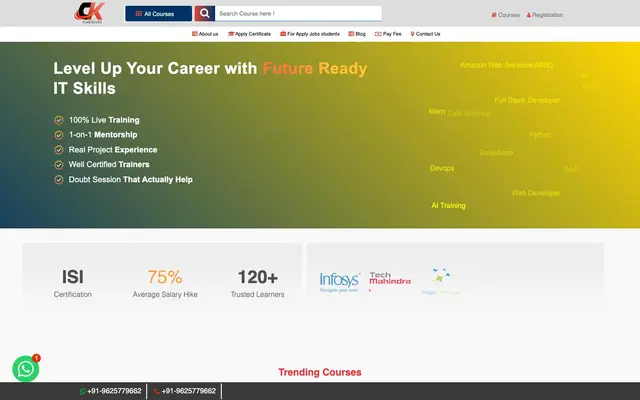The height and width of the screenshot is (400, 640).
Task: Click the Devops course tag
Action: click(442, 168)
